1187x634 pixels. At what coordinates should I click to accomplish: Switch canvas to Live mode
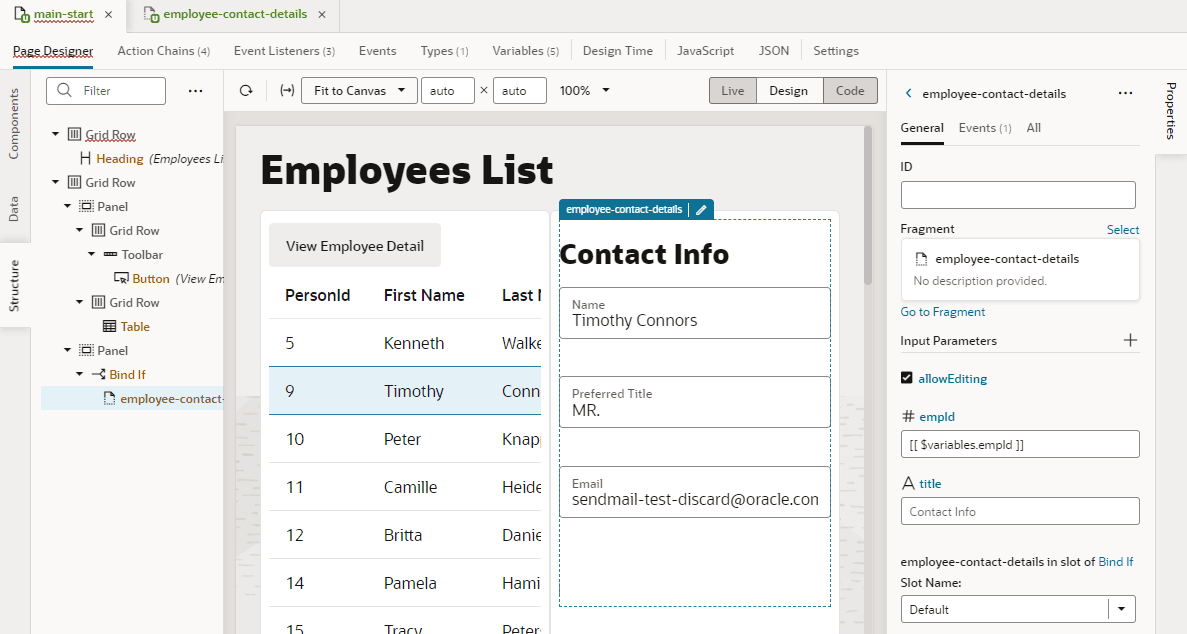pos(733,91)
